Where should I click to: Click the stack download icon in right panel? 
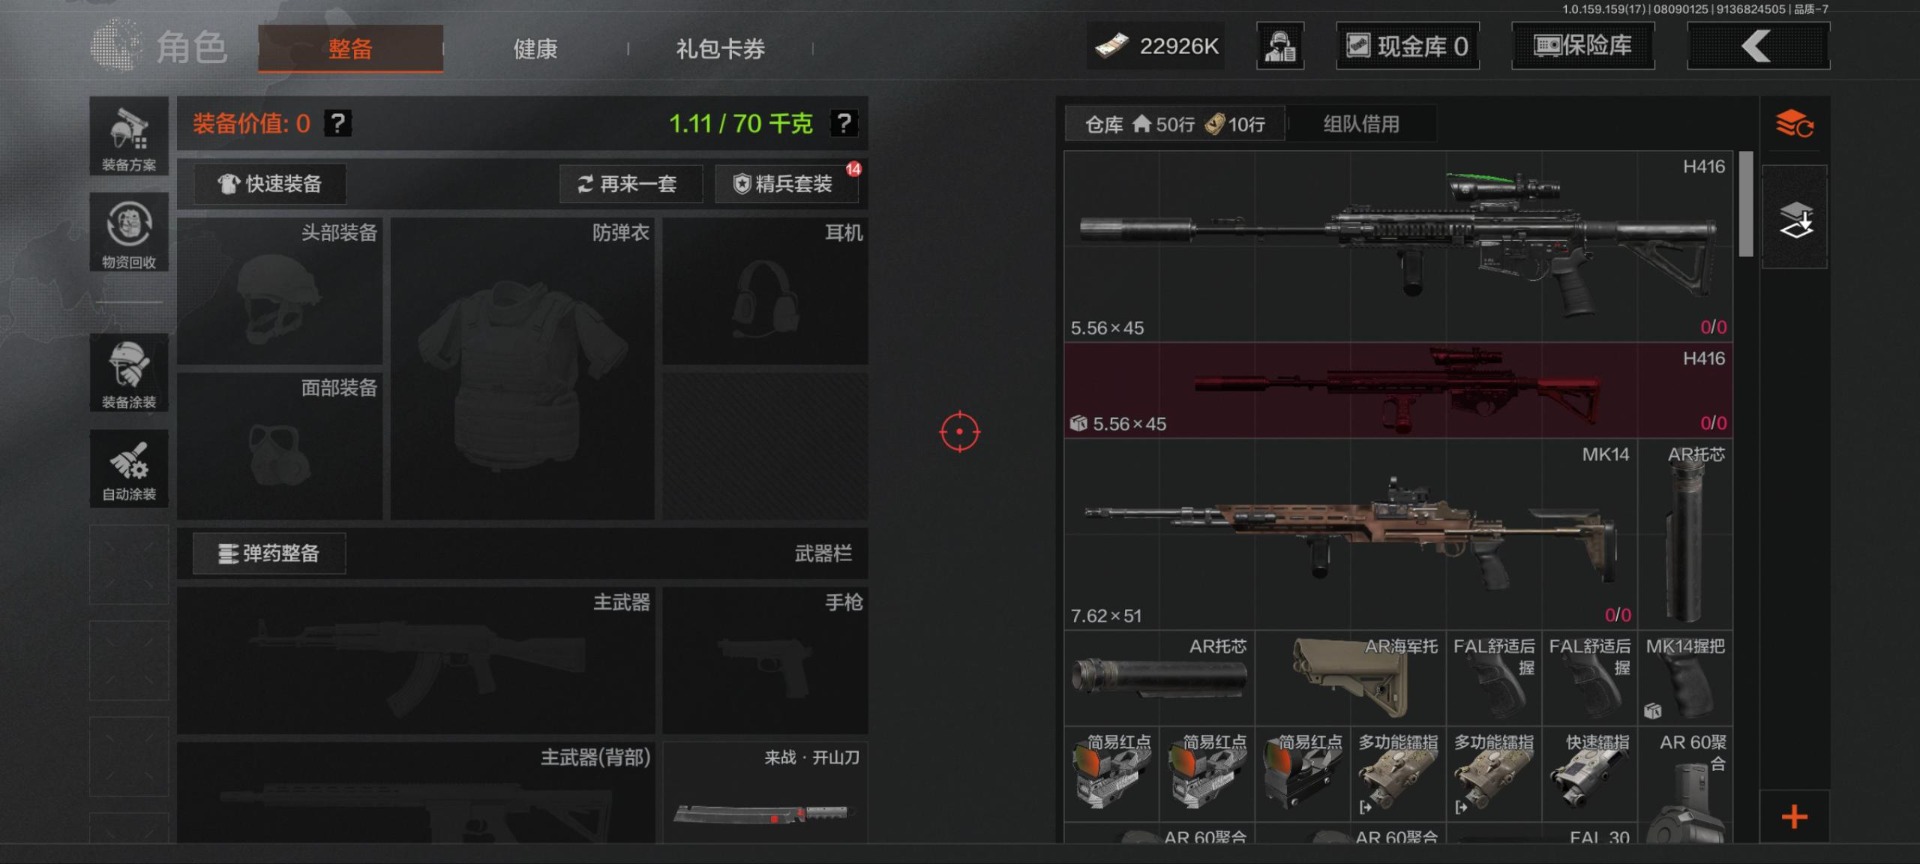[x=1795, y=218]
